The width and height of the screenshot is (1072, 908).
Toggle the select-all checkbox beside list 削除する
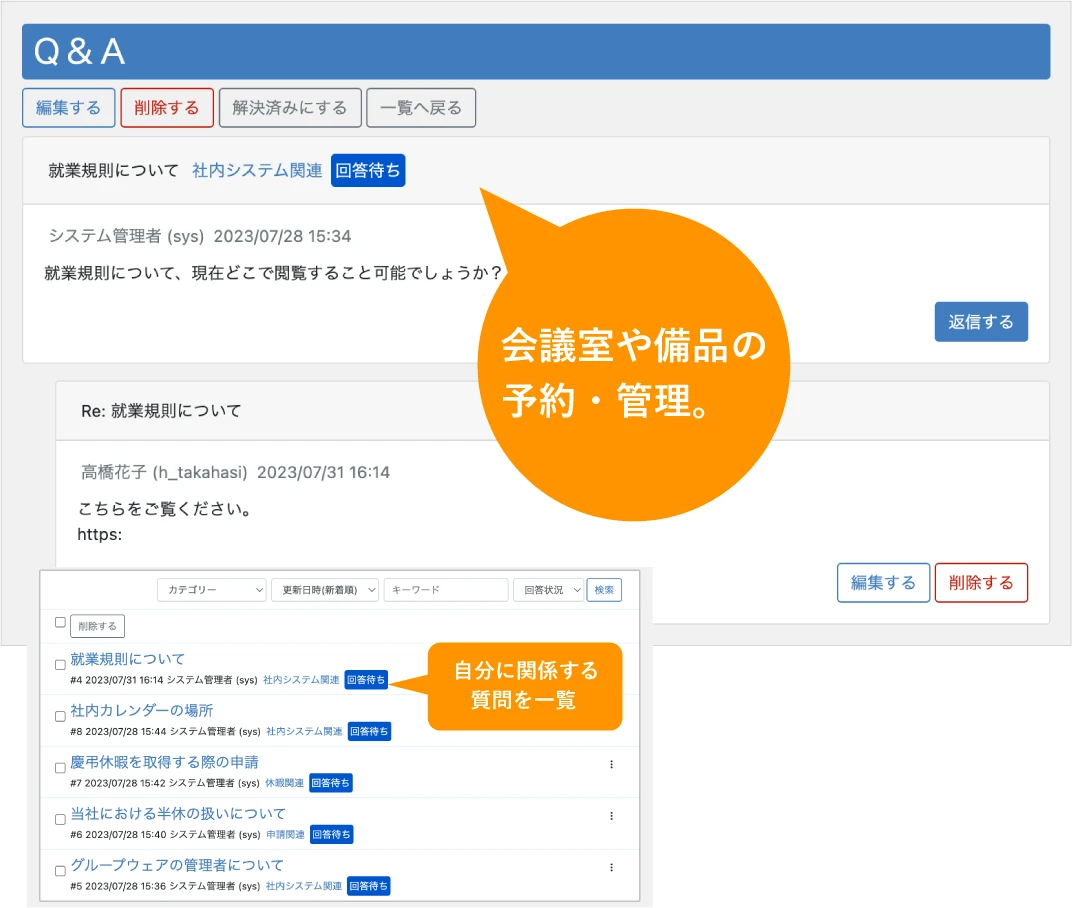pyautogui.click(x=60, y=622)
